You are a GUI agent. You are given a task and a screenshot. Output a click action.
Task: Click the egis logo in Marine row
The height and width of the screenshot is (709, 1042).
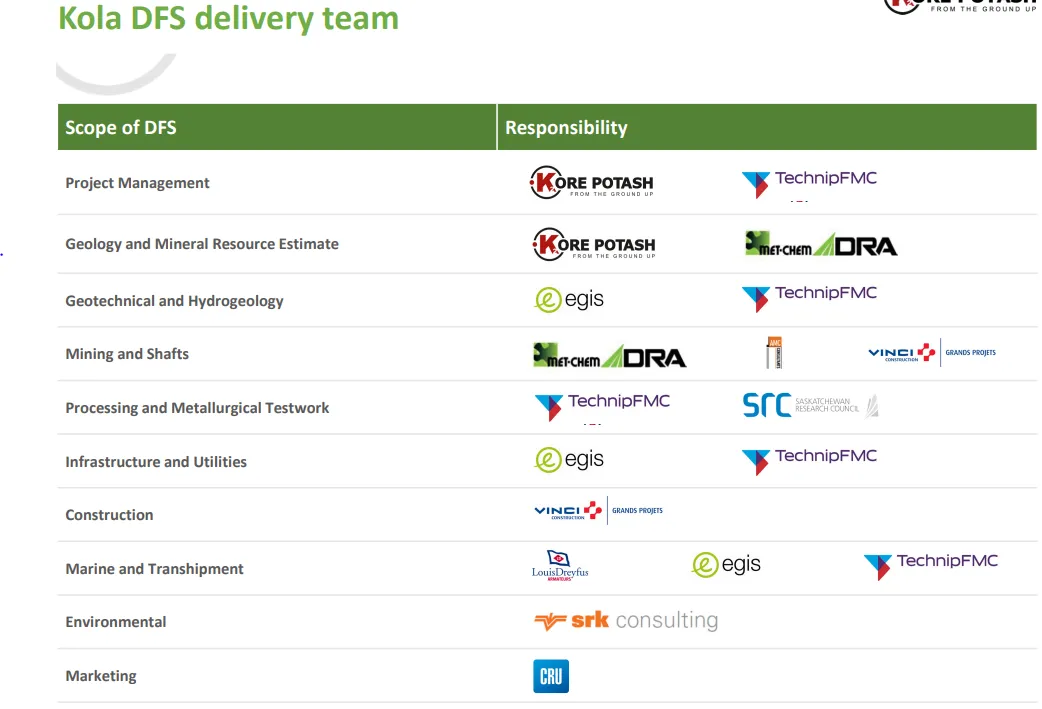(x=726, y=565)
